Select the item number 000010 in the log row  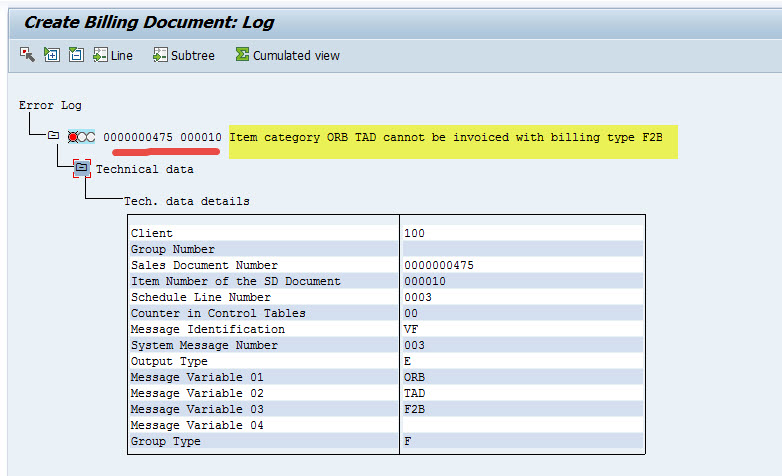tap(200, 137)
